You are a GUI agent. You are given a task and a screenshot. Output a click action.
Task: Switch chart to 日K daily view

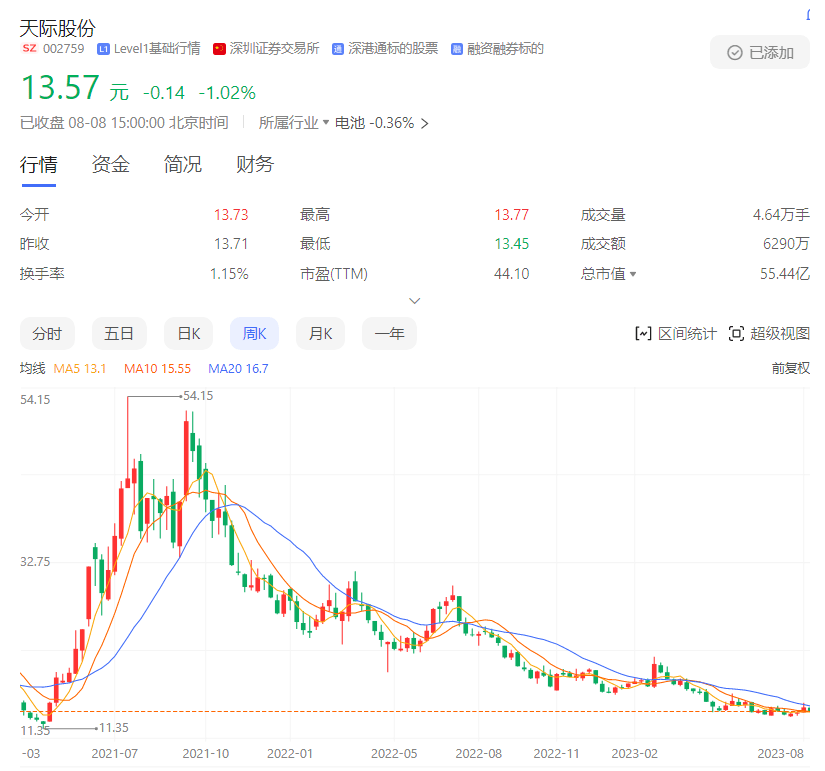coord(188,334)
